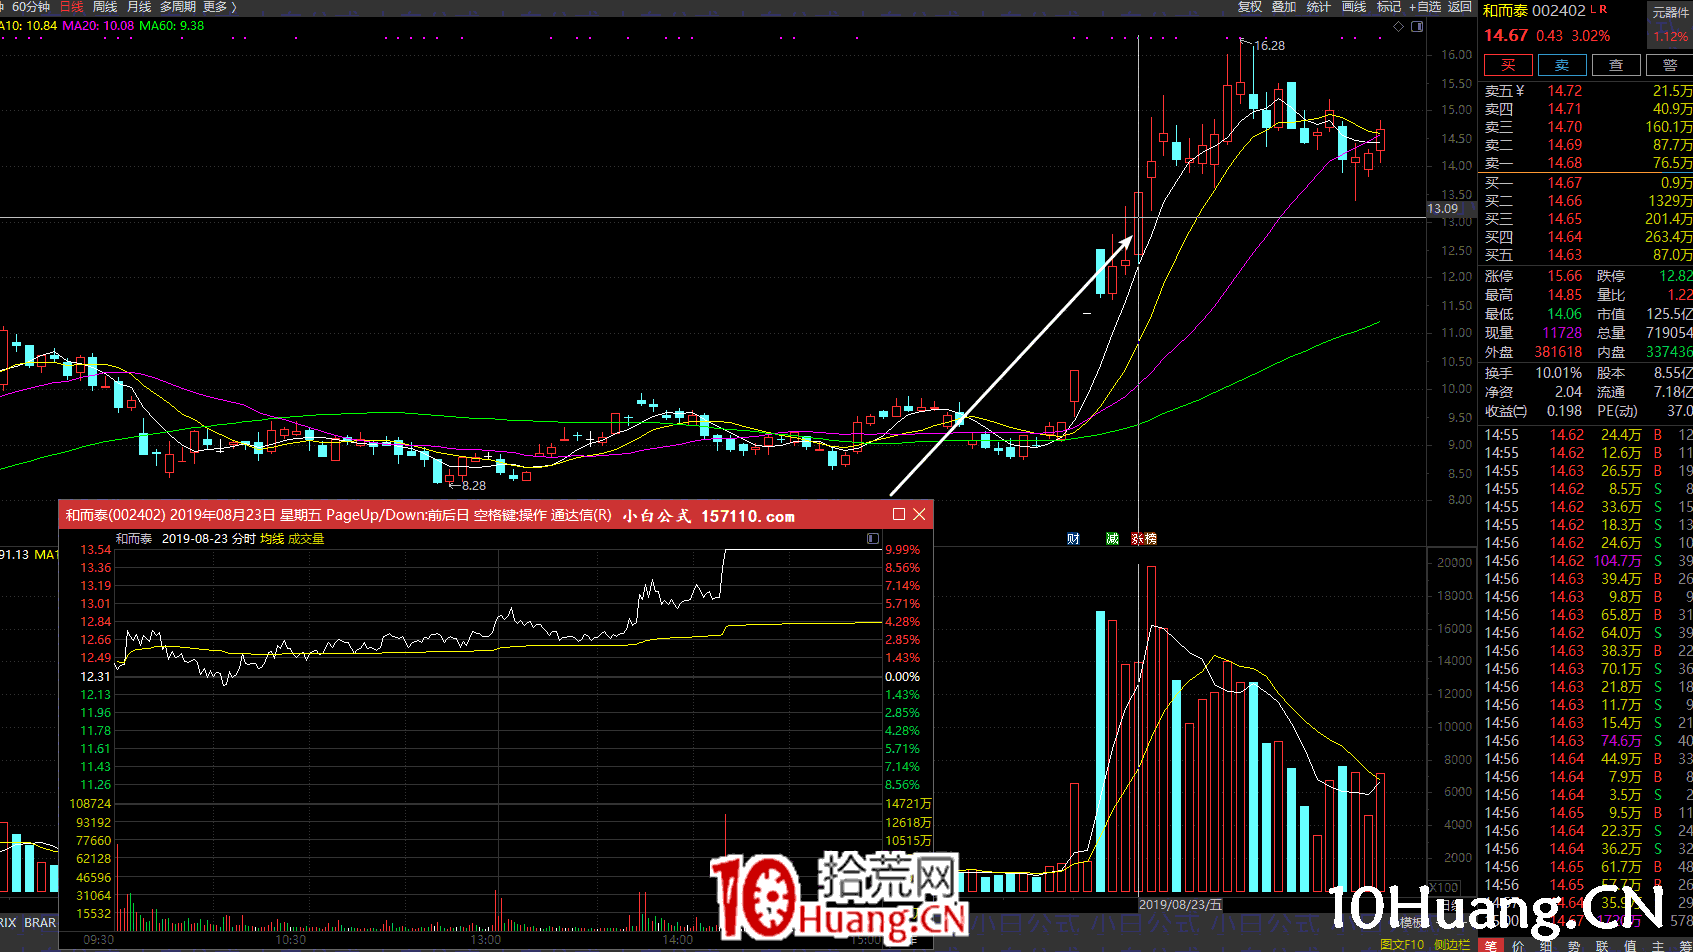This screenshot has width=1693, height=952.
Task: Click the 成交量 legend in 分时 popup
Action: (306, 539)
